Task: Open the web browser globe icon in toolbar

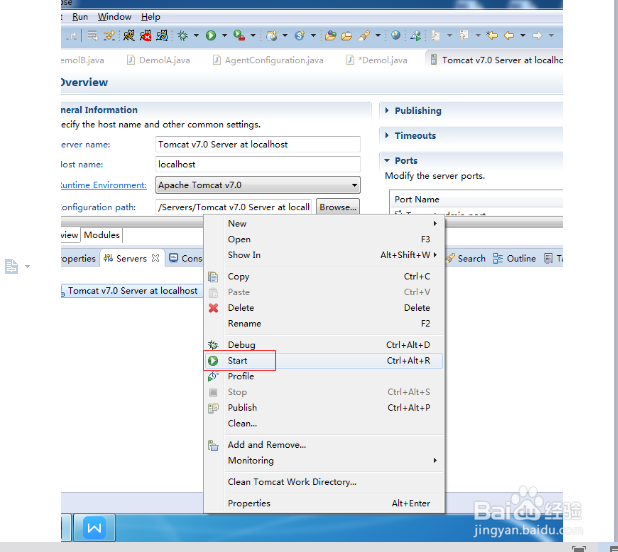Action: click(396, 36)
